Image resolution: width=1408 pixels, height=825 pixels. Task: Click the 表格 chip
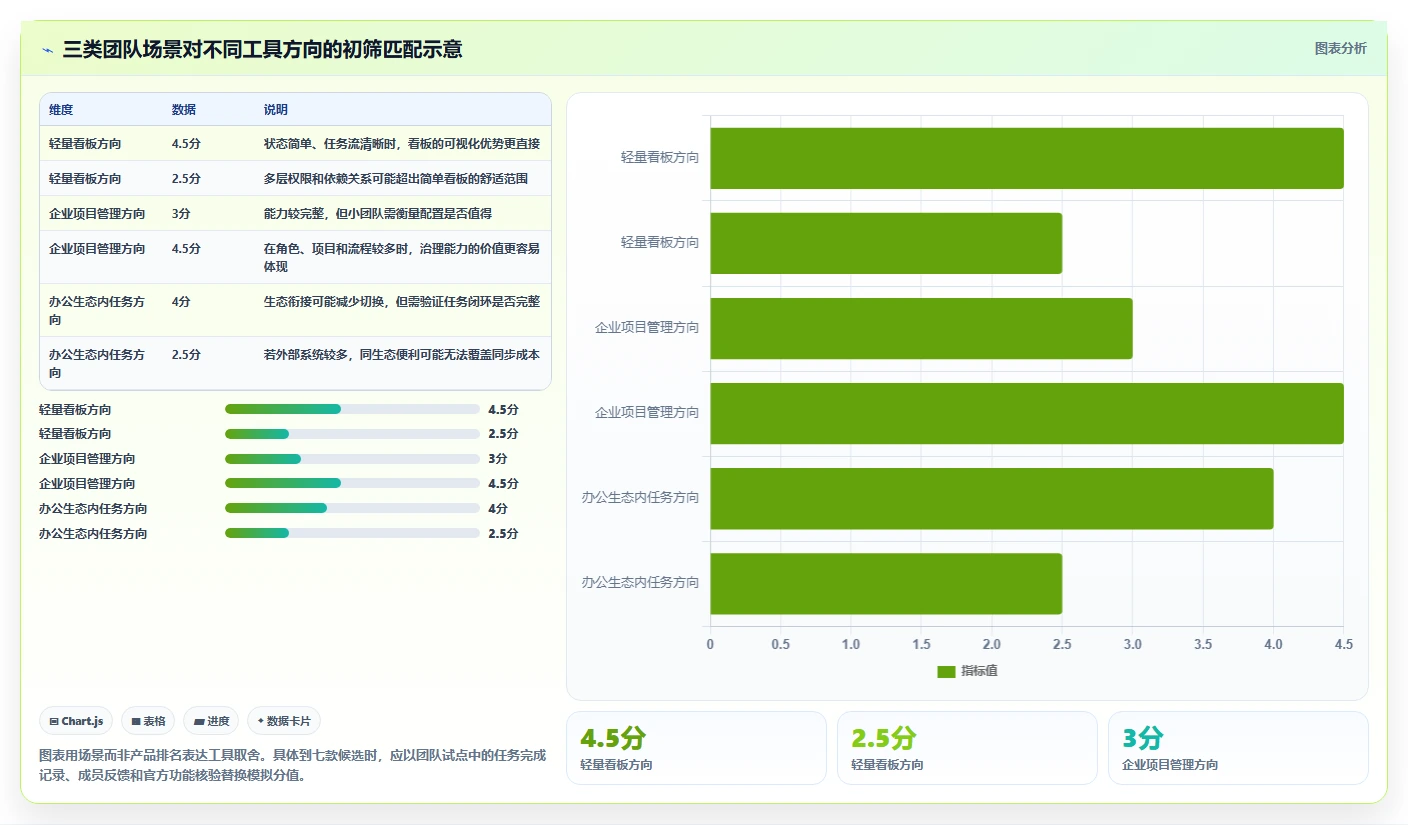[148, 721]
